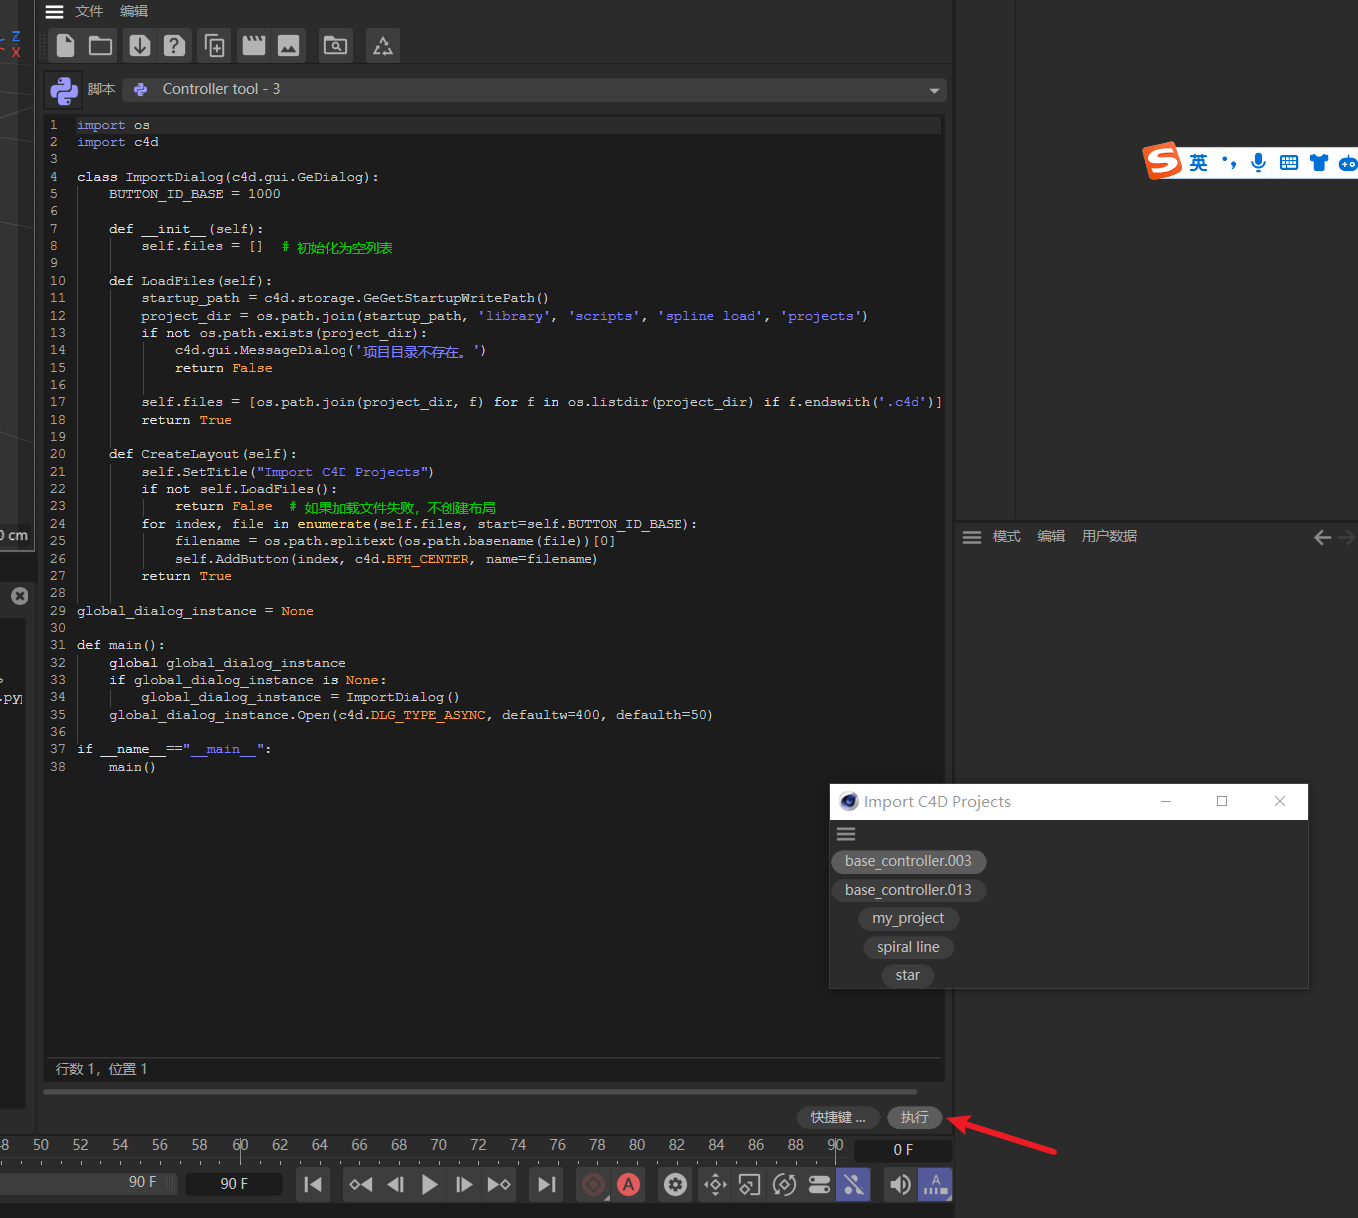This screenshot has width=1358, height=1218.
Task: Click the 0 F current frame field
Action: click(x=903, y=1150)
